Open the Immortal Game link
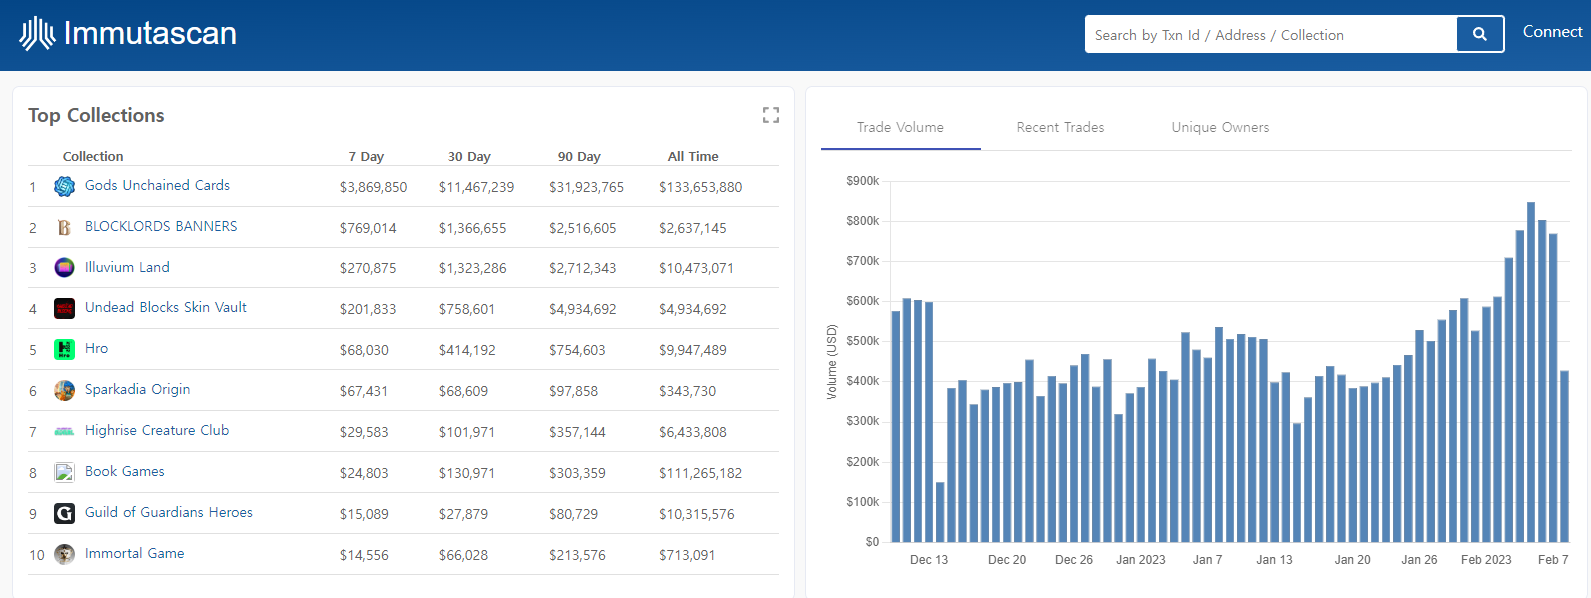 (134, 553)
